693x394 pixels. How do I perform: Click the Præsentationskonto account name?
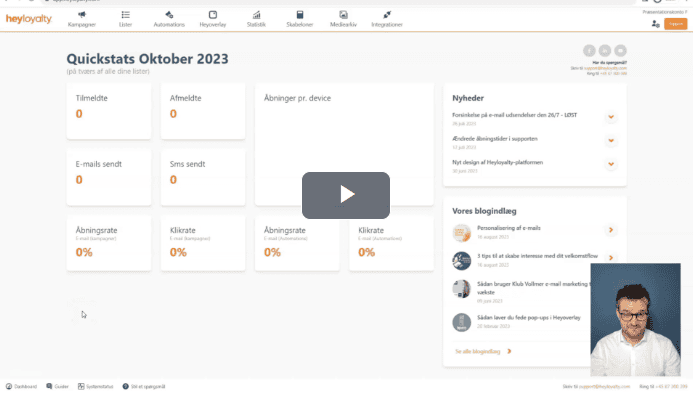click(x=665, y=12)
